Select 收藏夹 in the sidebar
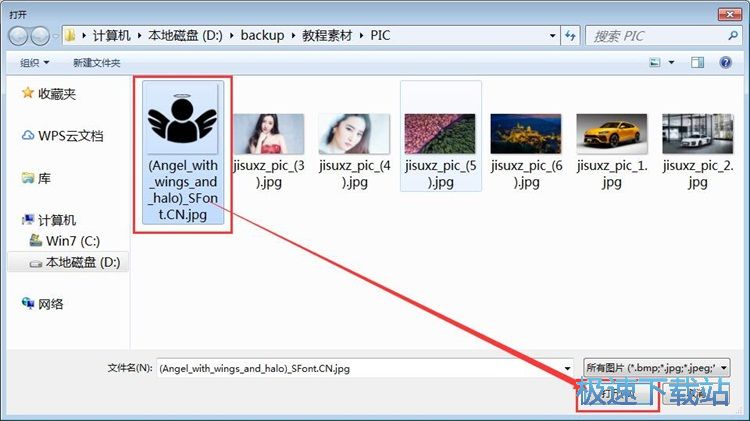Image resolution: width=750 pixels, height=421 pixels. pyautogui.click(x=57, y=94)
